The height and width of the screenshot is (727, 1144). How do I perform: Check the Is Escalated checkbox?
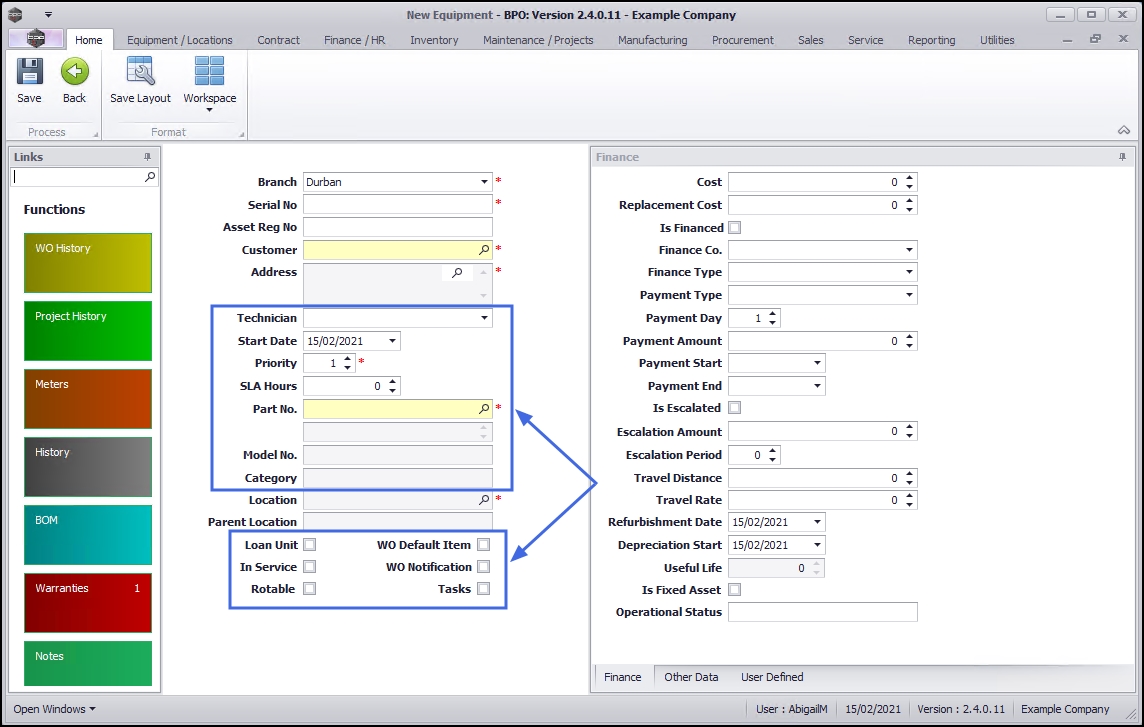pyautogui.click(x=735, y=407)
